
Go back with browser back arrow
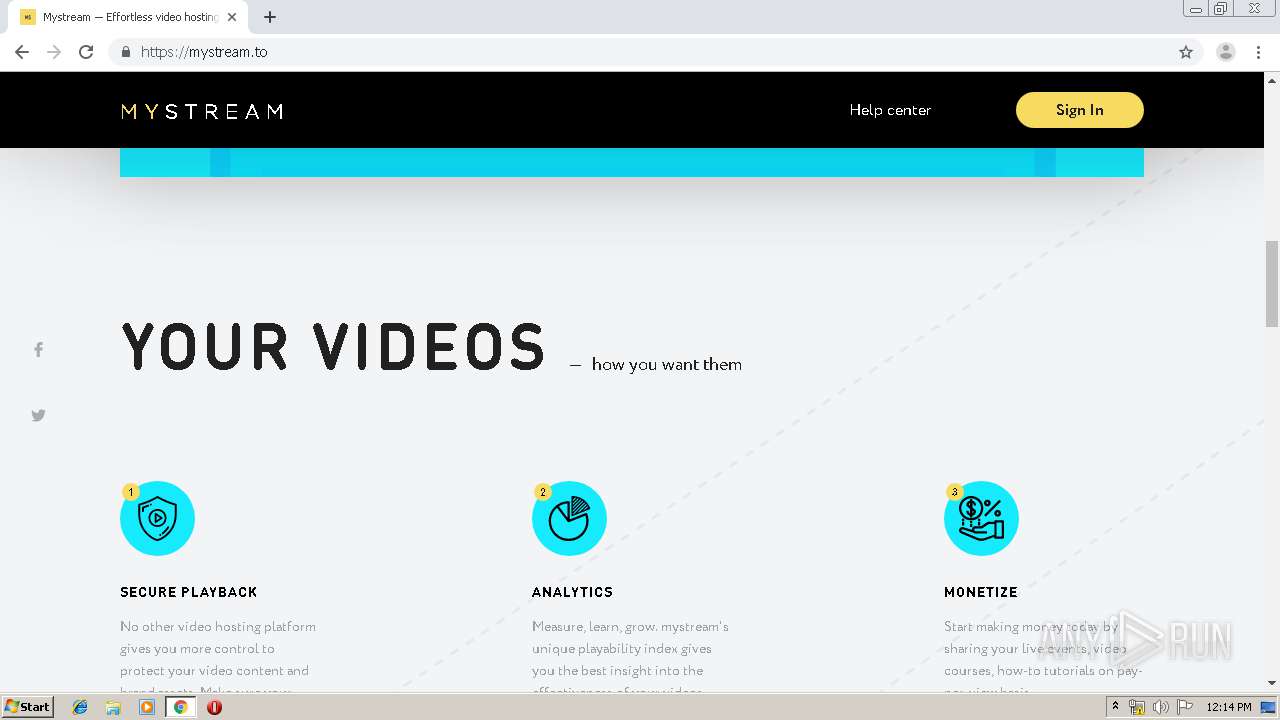[x=22, y=52]
